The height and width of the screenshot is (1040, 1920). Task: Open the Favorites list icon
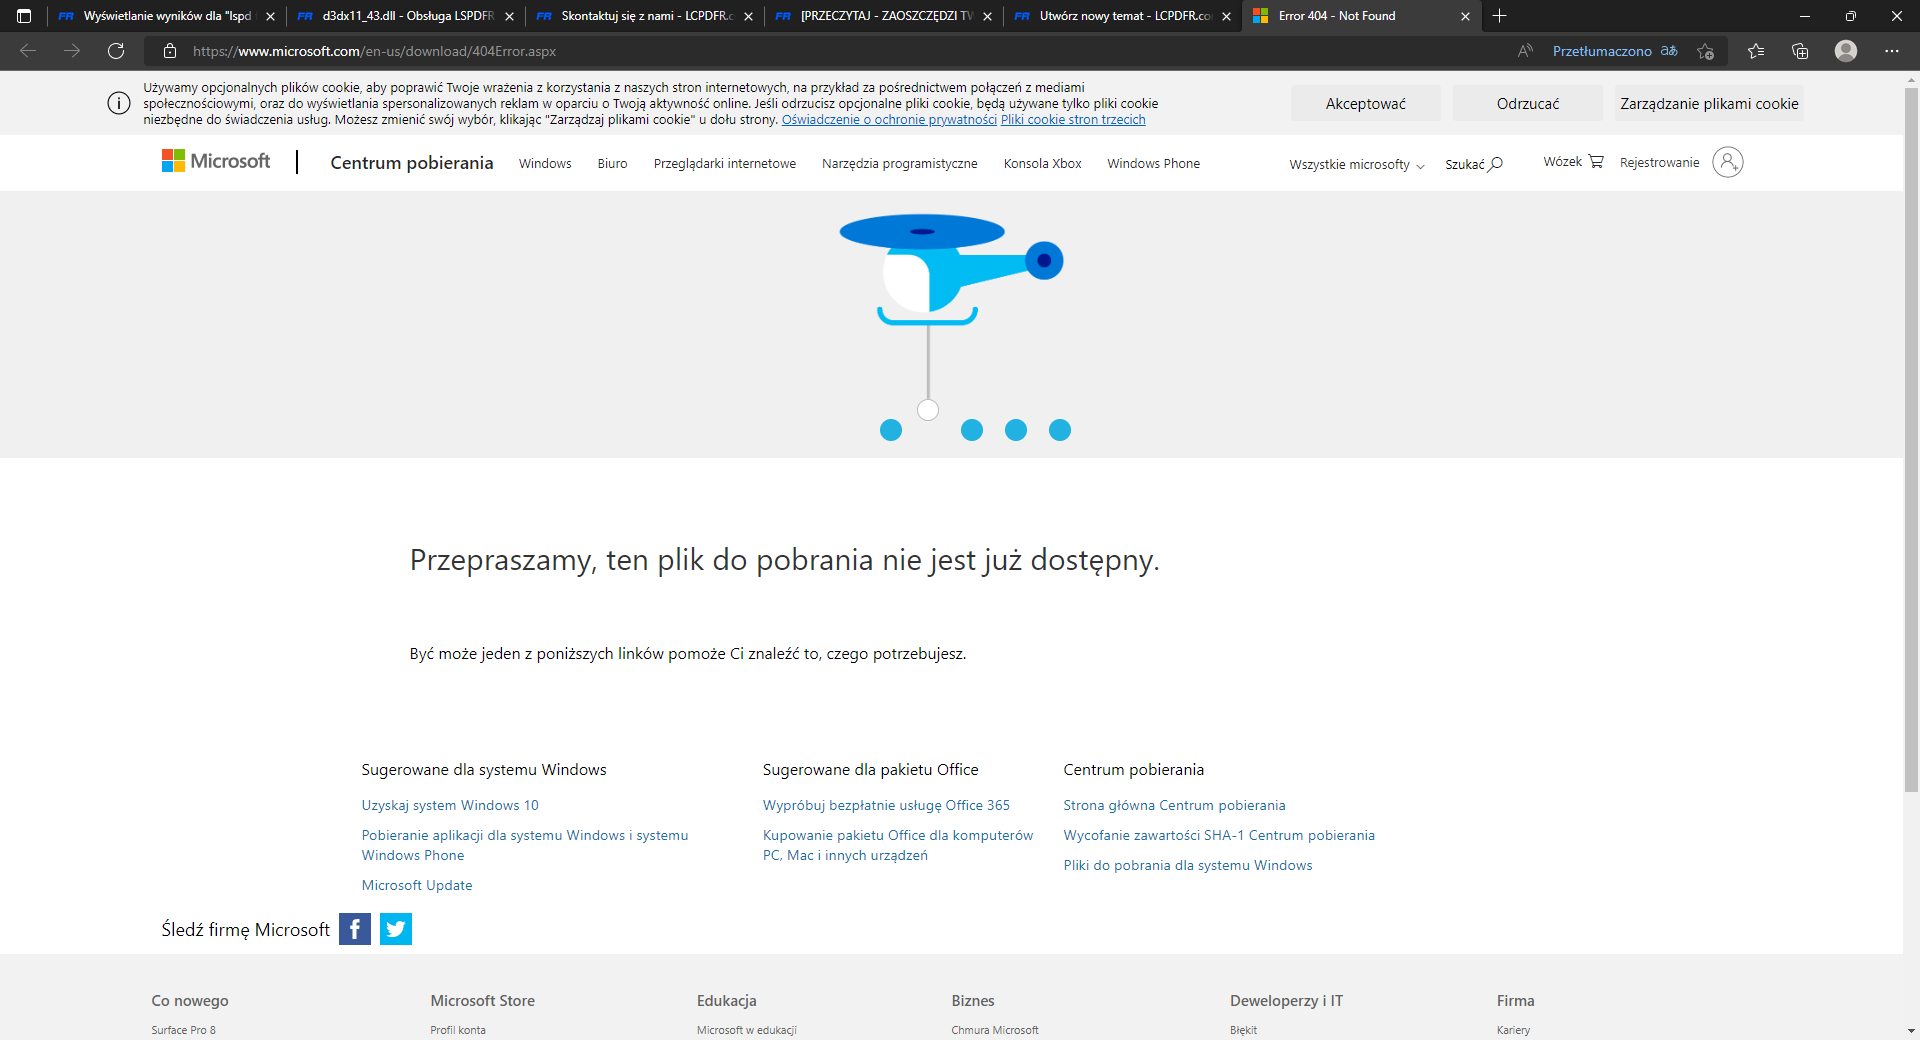tap(1756, 51)
